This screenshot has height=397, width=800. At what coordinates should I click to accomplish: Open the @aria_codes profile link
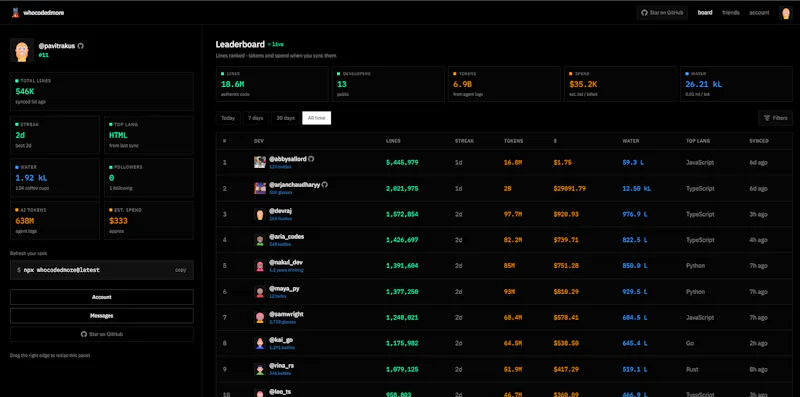(286, 237)
